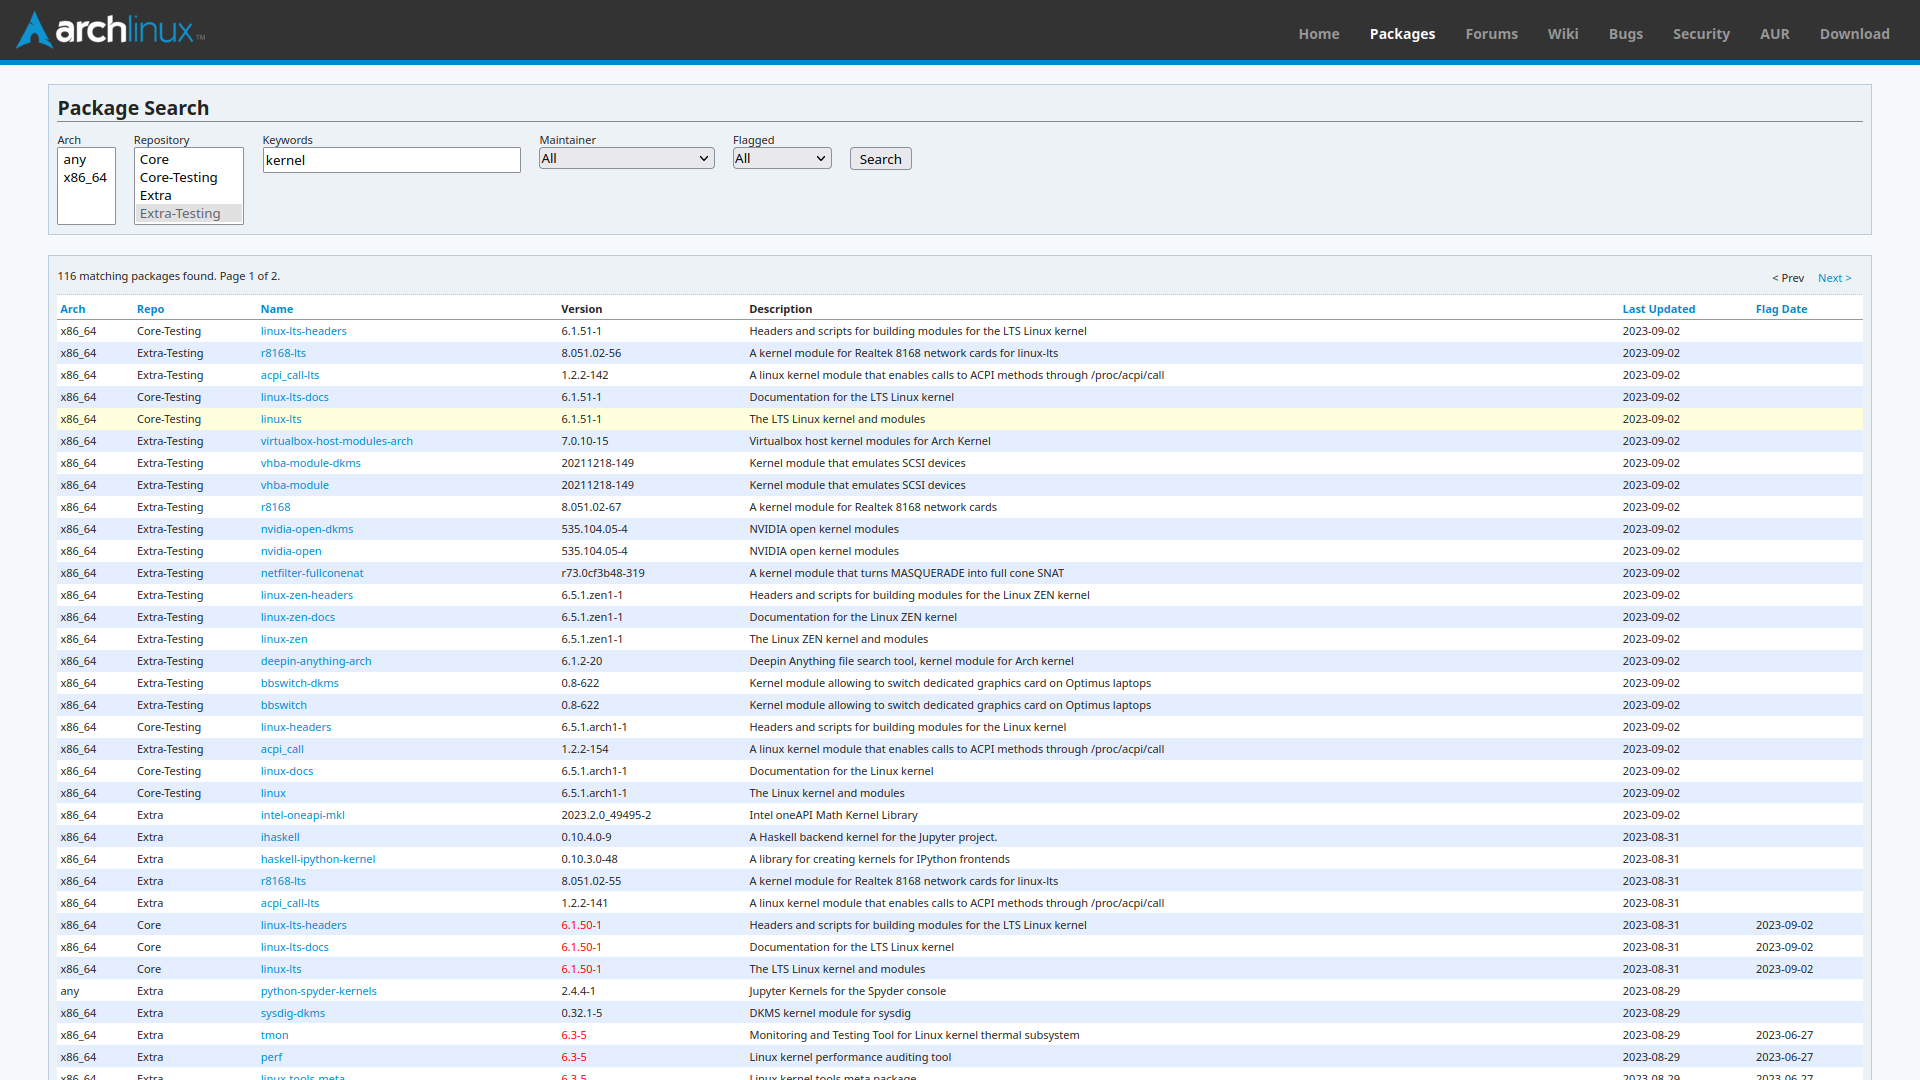Open linux-docs package link
Viewport: 1920px width, 1080px height.
pyautogui.click(x=287, y=771)
